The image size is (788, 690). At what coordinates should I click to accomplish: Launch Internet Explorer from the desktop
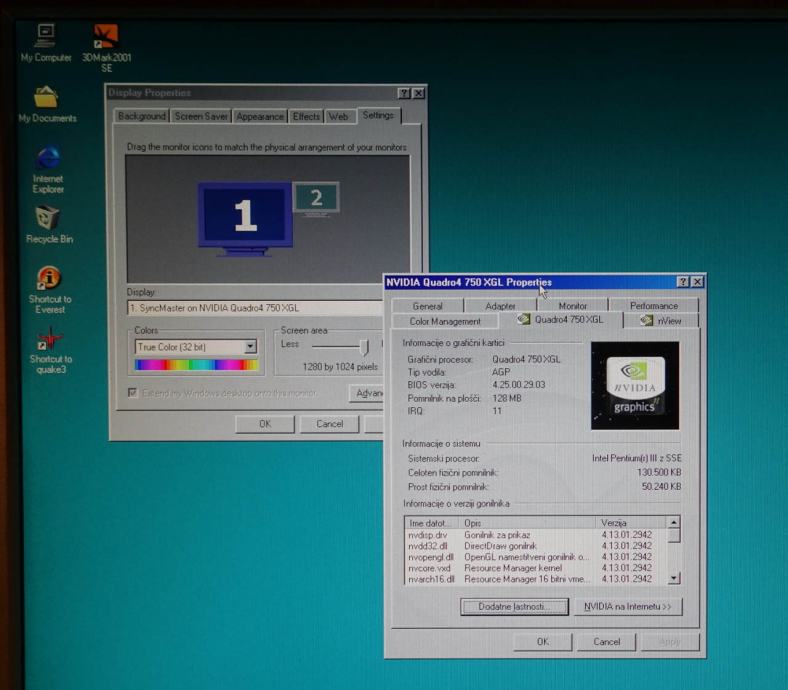coord(47,159)
